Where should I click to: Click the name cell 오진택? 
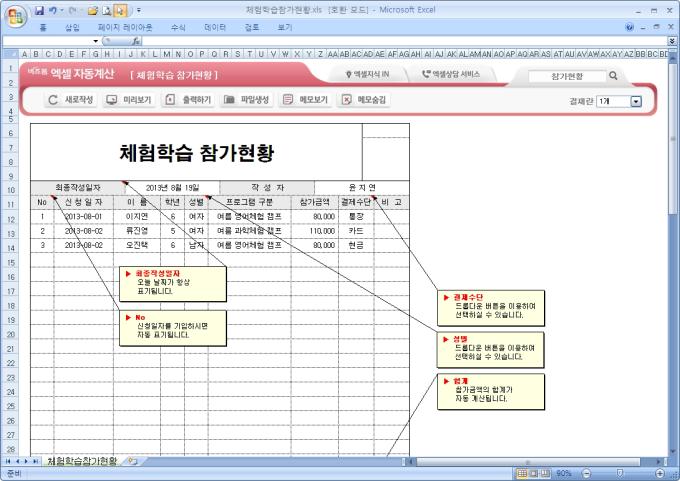point(137,245)
